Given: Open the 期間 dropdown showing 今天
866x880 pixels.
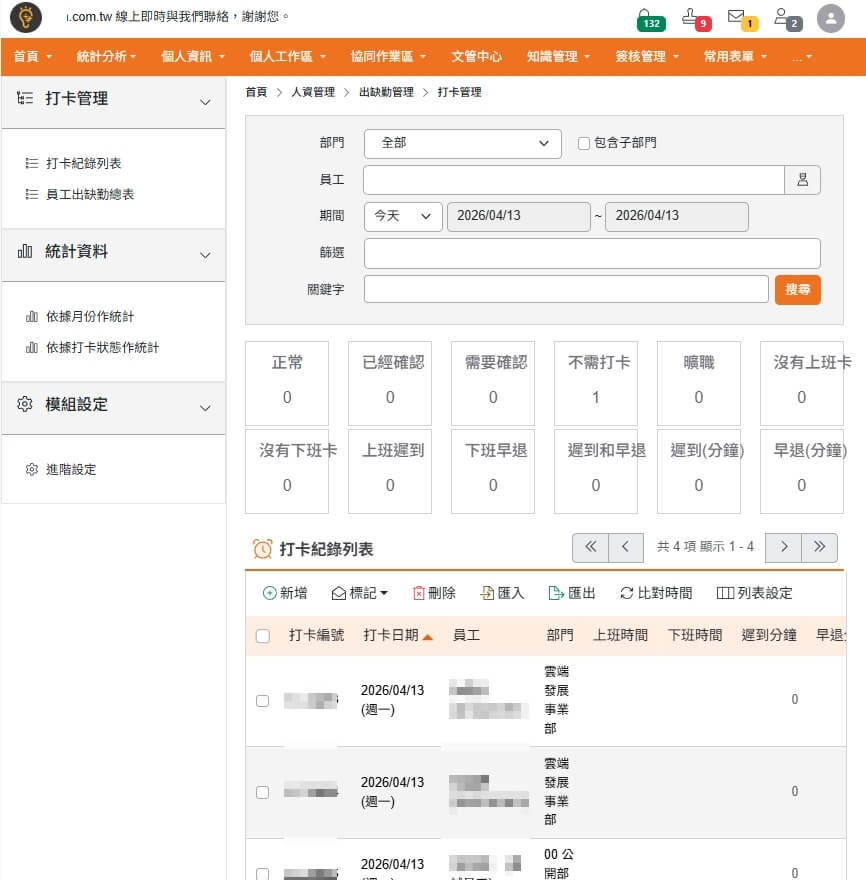Looking at the screenshot, I should [402, 216].
